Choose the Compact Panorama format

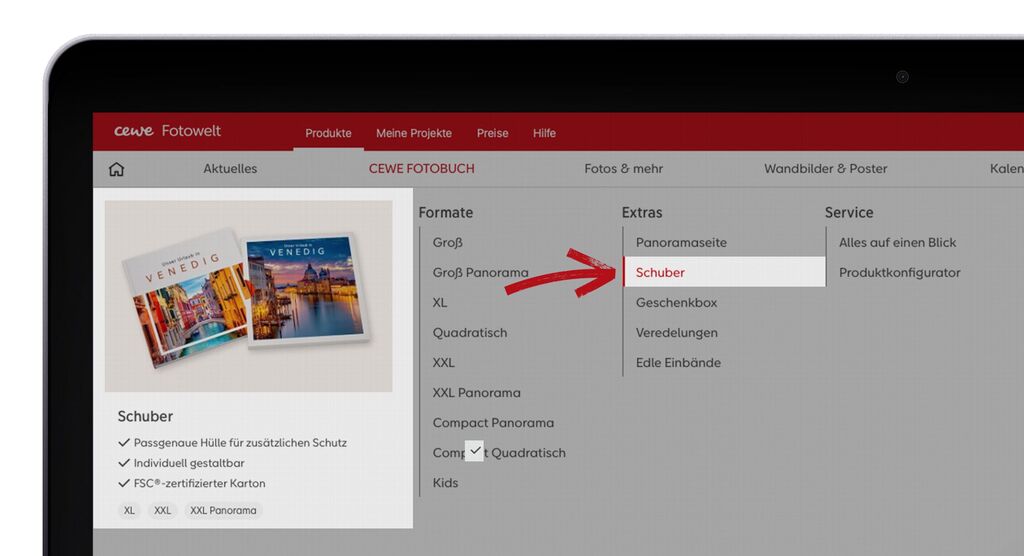pyautogui.click(x=493, y=423)
